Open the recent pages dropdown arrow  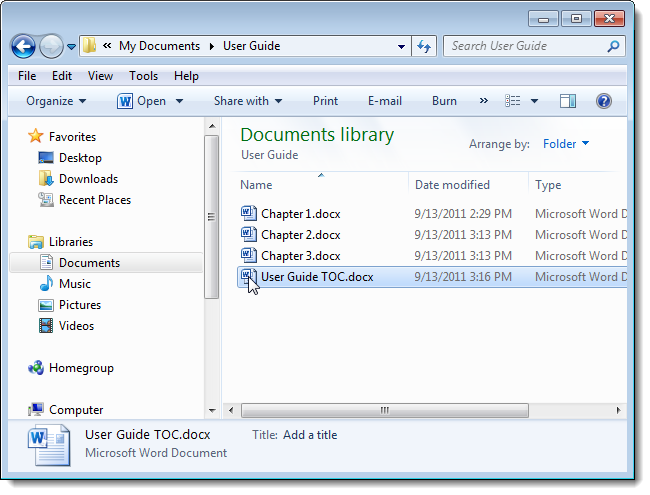[71, 46]
